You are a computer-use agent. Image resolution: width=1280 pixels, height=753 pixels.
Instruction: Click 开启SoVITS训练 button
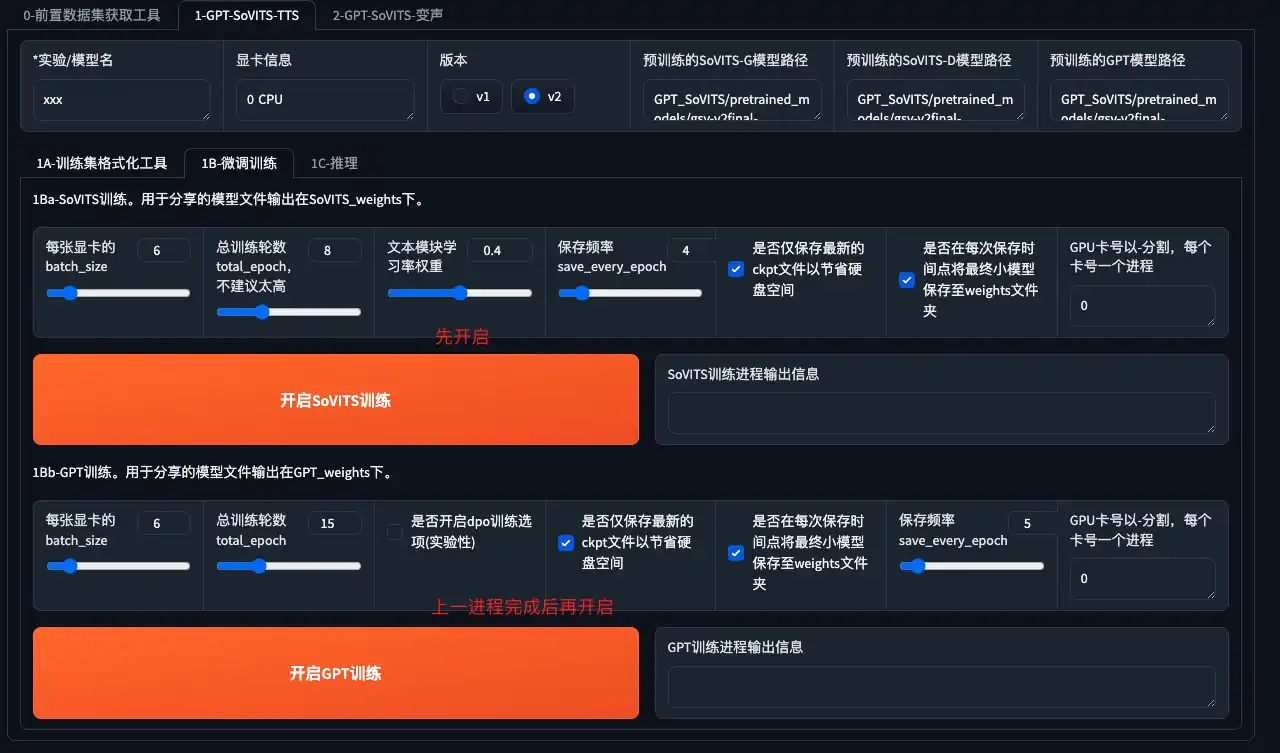pos(335,400)
